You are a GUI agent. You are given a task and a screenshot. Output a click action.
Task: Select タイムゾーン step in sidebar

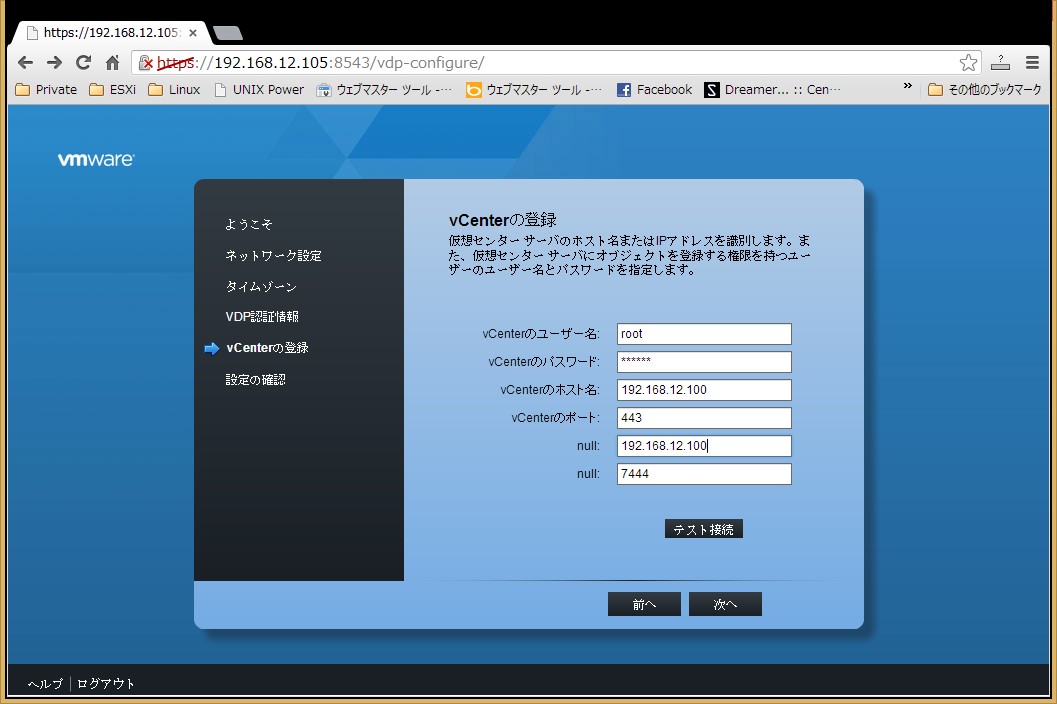click(x=261, y=287)
